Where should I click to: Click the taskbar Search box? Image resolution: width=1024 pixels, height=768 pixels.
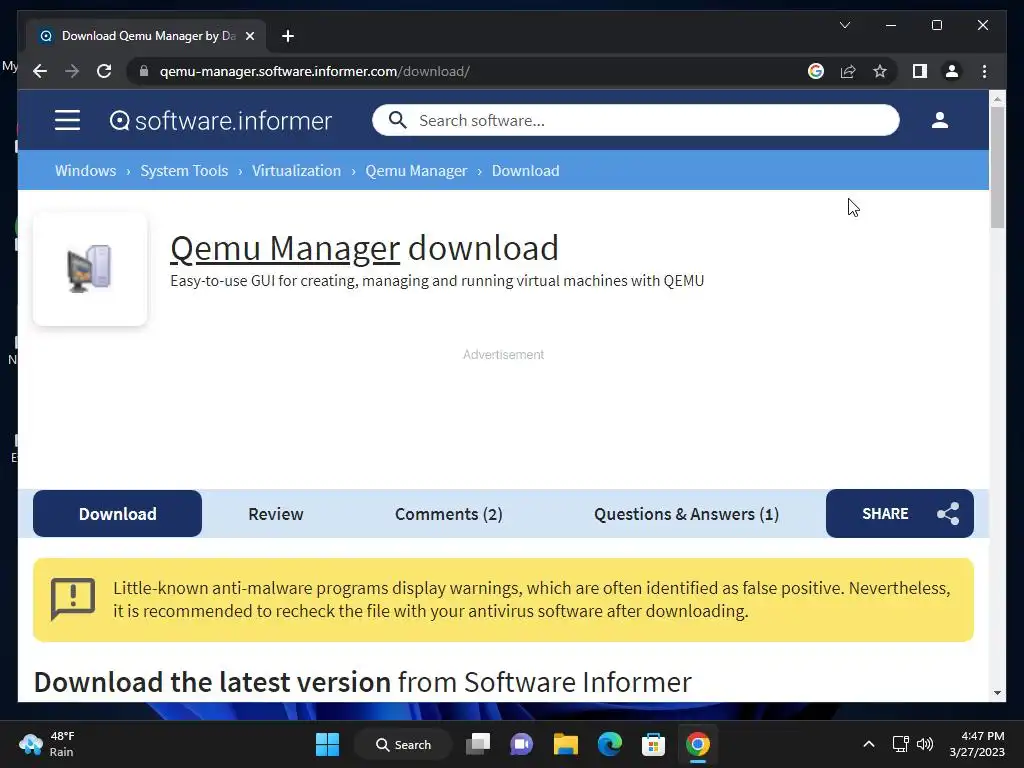tap(403, 744)
